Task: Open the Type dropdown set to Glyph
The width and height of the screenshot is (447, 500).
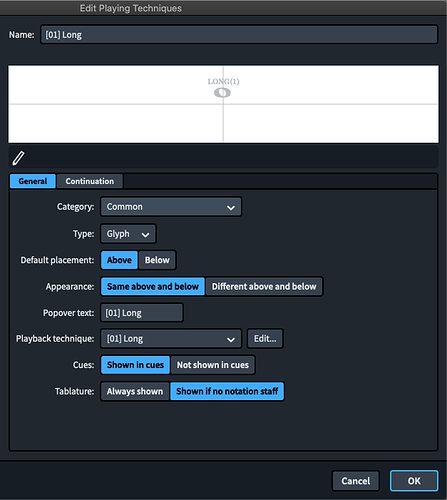Action: tap(128, 234)
